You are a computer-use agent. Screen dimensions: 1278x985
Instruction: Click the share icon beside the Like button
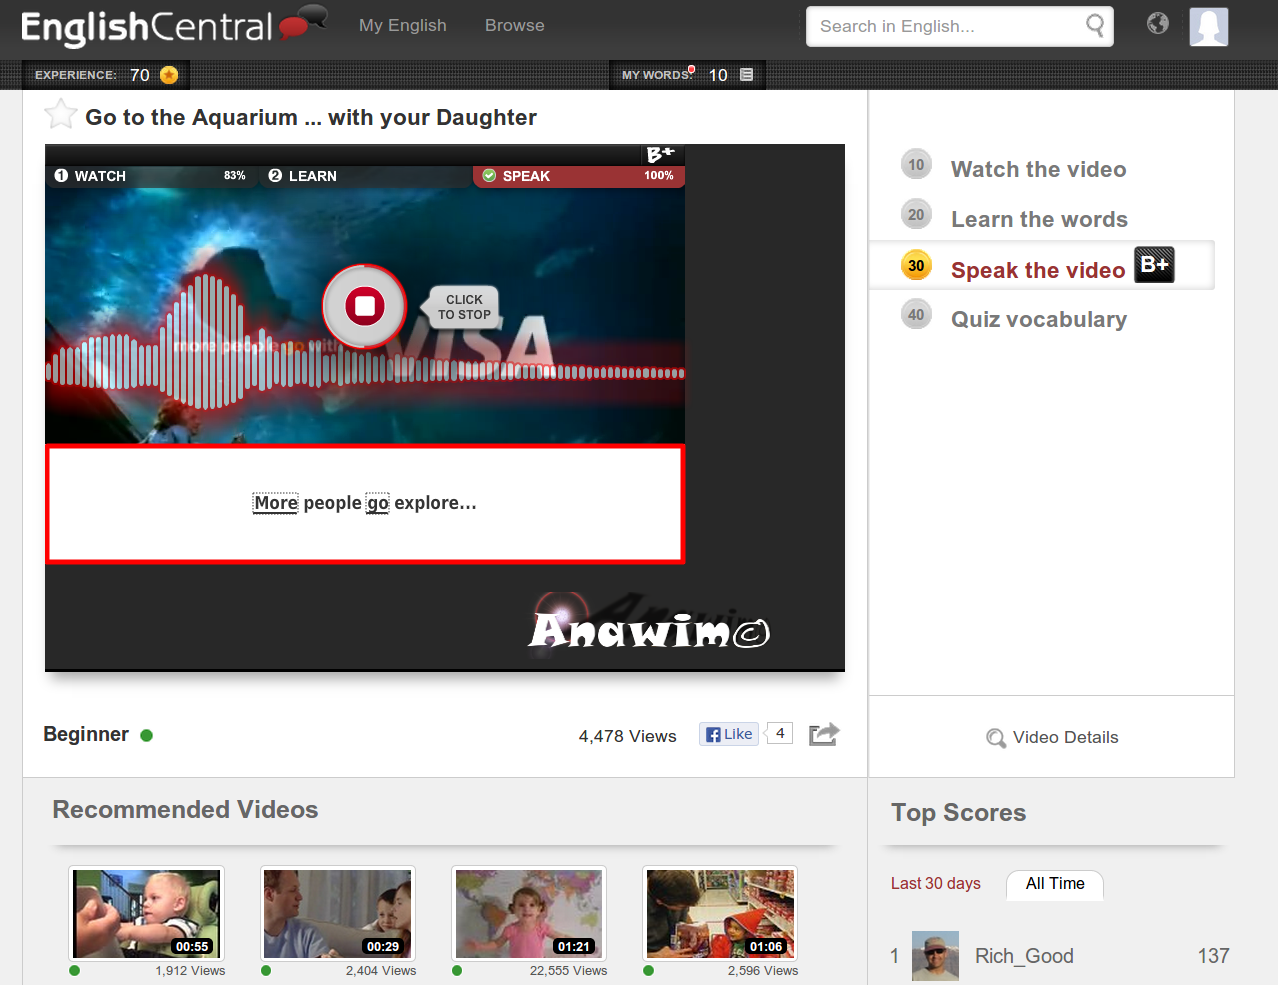(823, 733)
